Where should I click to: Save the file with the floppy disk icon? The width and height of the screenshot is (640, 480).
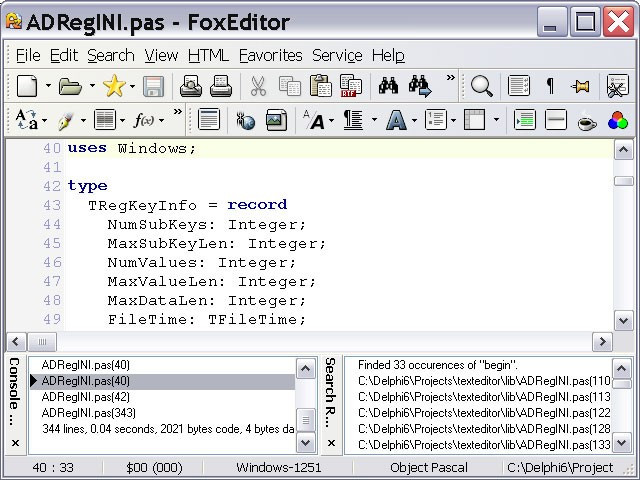coord(153,86)
